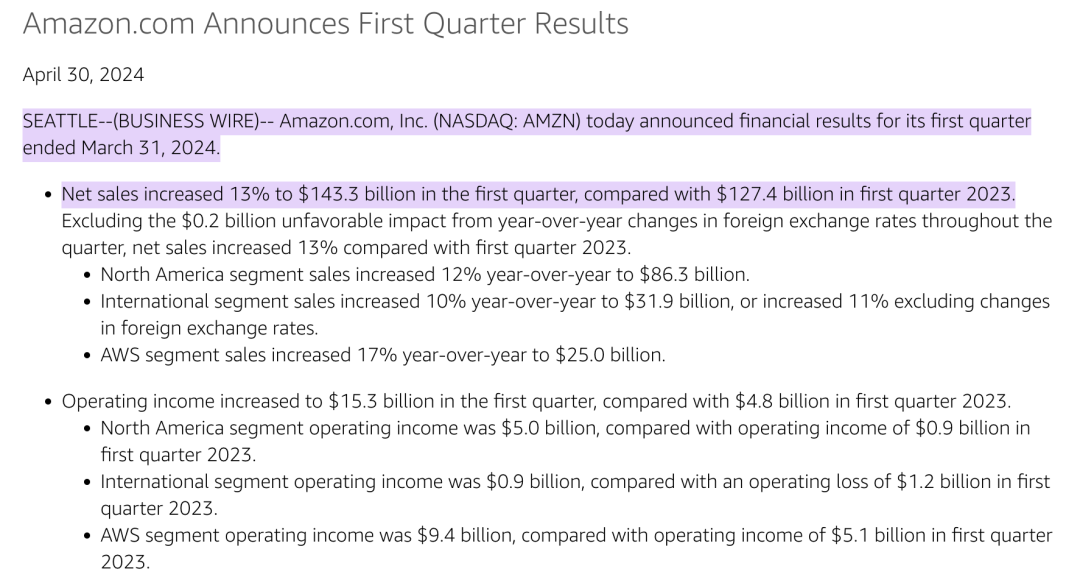Click the 'first quarter 2023.' line under North America income
The width and height of the screenshot is (1080, 580).
click(178, 455)
